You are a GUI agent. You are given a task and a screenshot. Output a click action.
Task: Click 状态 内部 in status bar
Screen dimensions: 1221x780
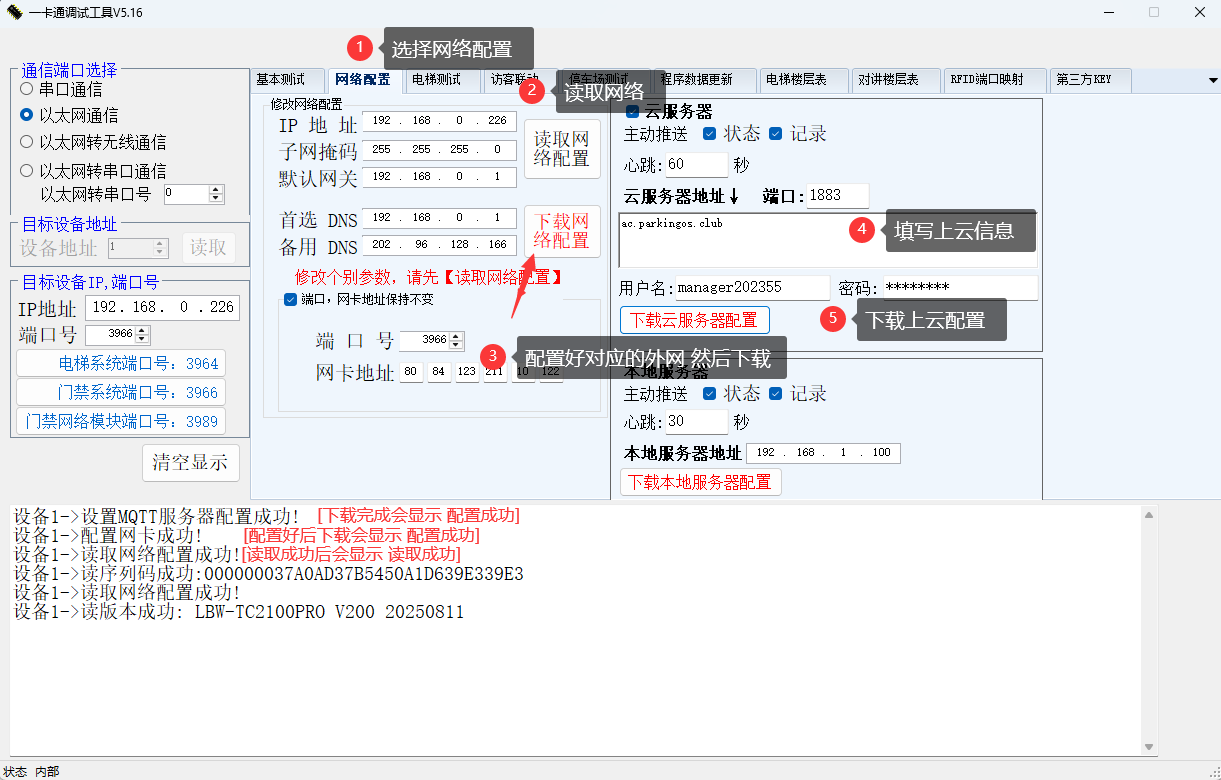tap(31, 771)
